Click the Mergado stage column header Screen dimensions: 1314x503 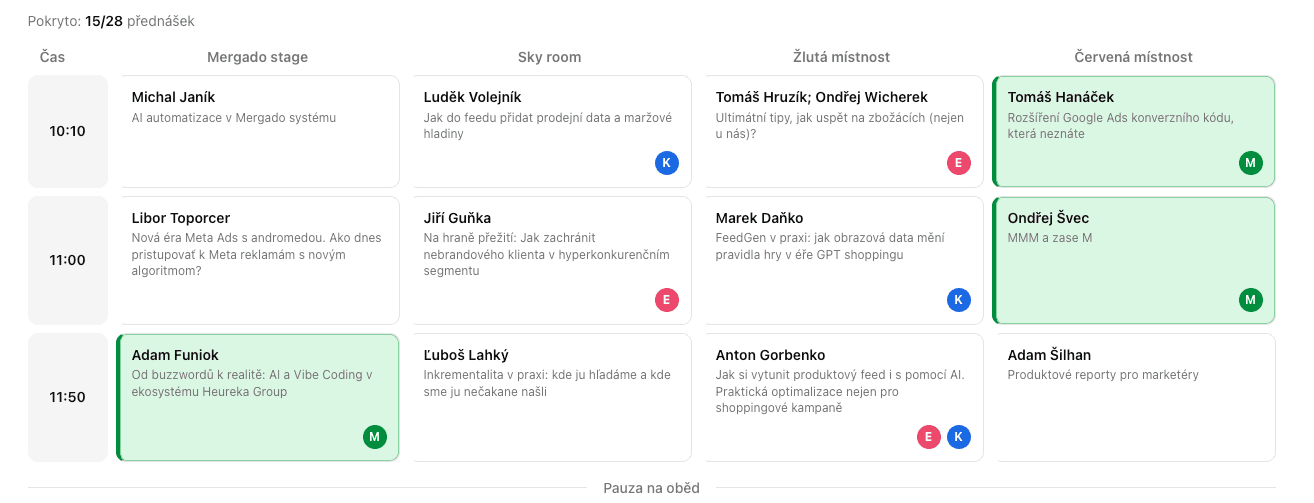258,57
